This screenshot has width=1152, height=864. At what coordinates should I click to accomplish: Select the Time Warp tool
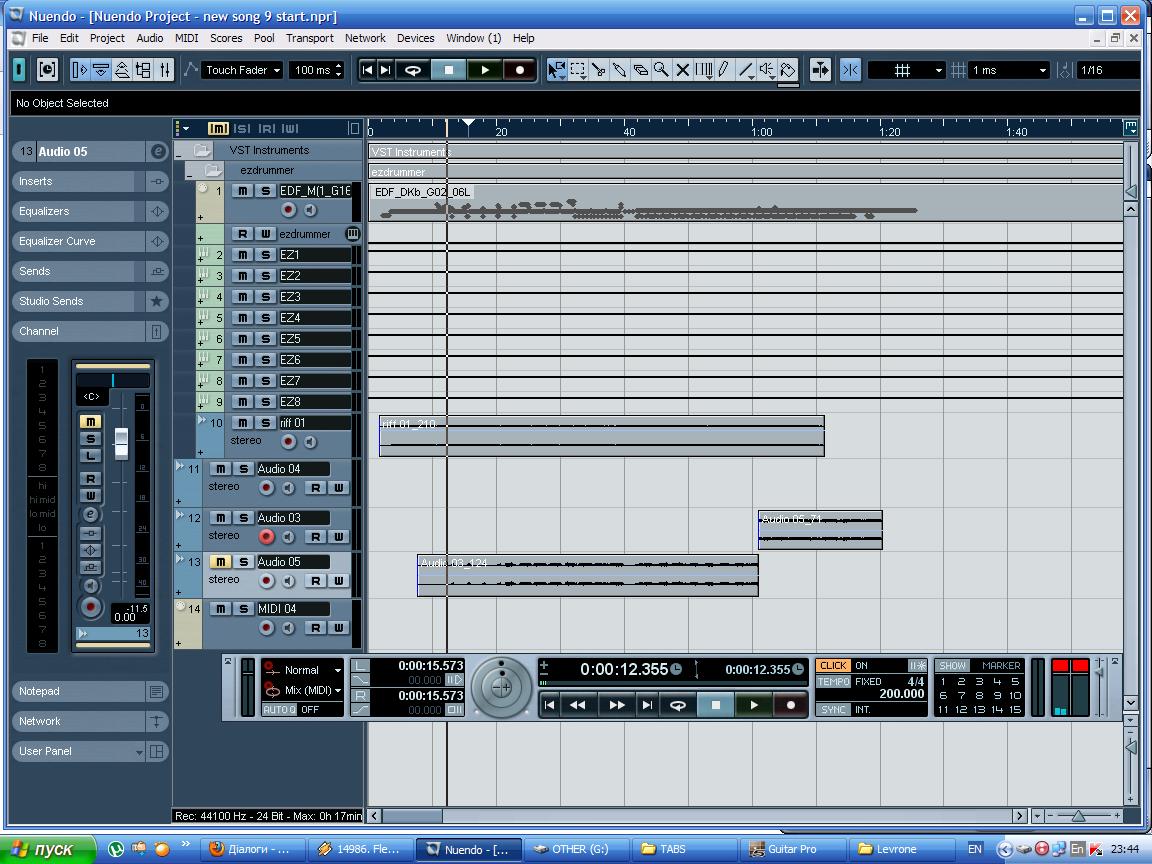tap(703, 70)
